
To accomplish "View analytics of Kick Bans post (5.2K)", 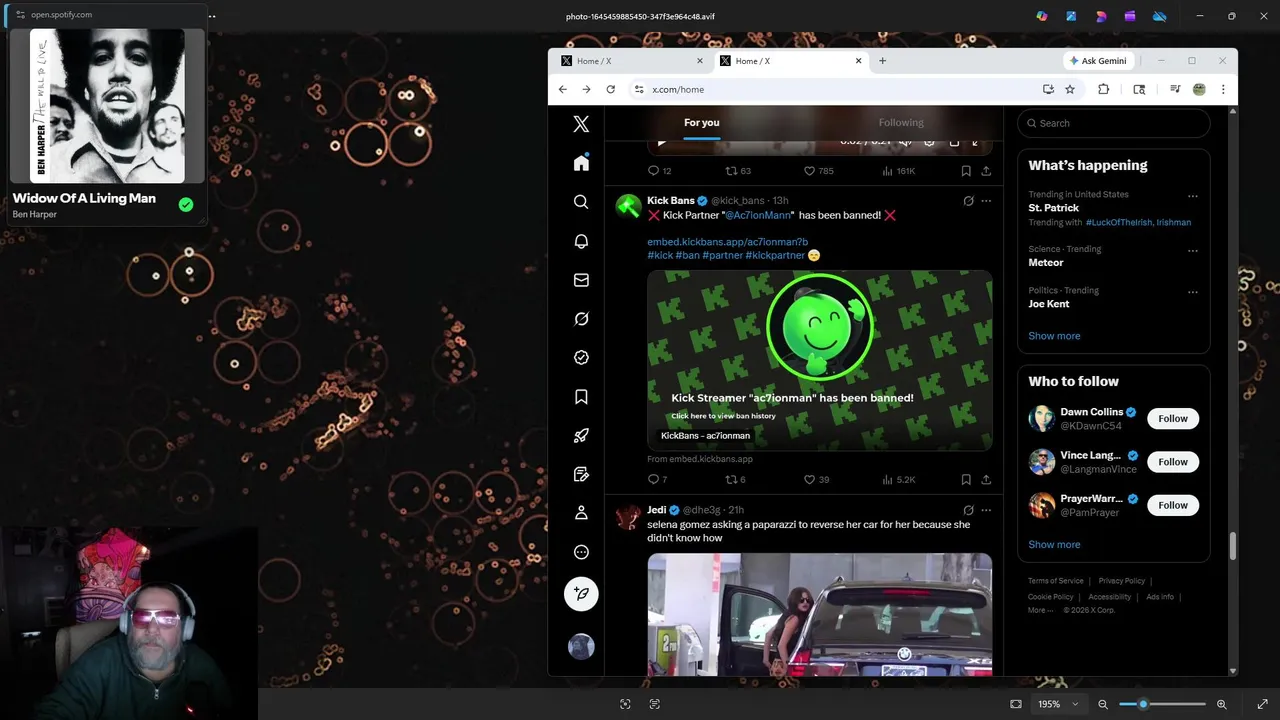I will [898, 480].
